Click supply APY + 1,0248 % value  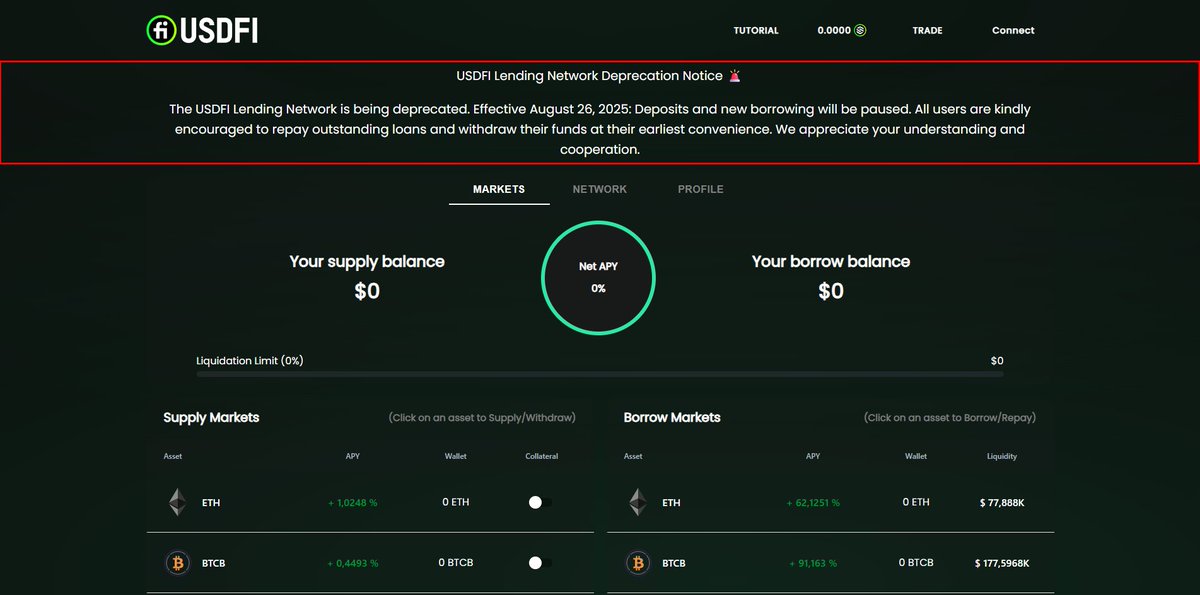coord(353,503)
